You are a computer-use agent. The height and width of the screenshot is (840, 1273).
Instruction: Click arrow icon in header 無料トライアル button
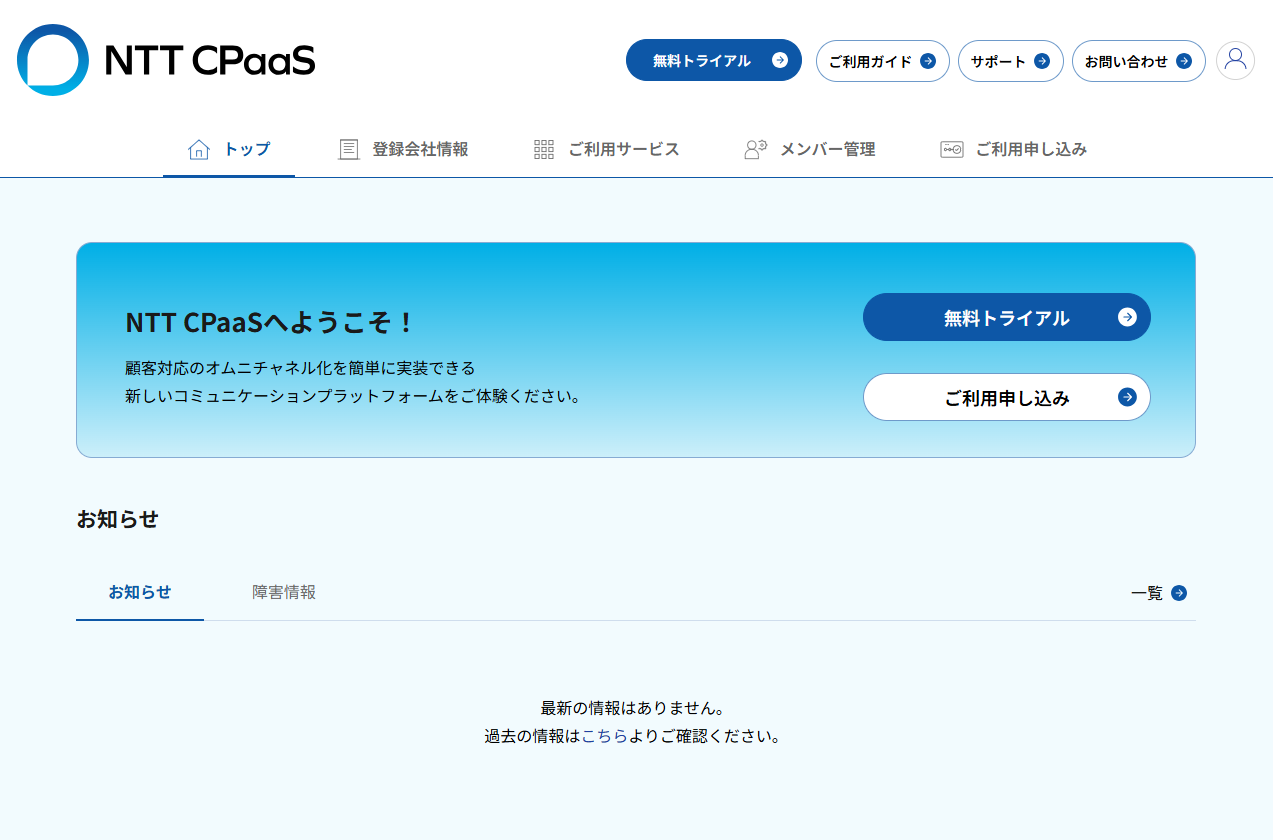(780, 61)
